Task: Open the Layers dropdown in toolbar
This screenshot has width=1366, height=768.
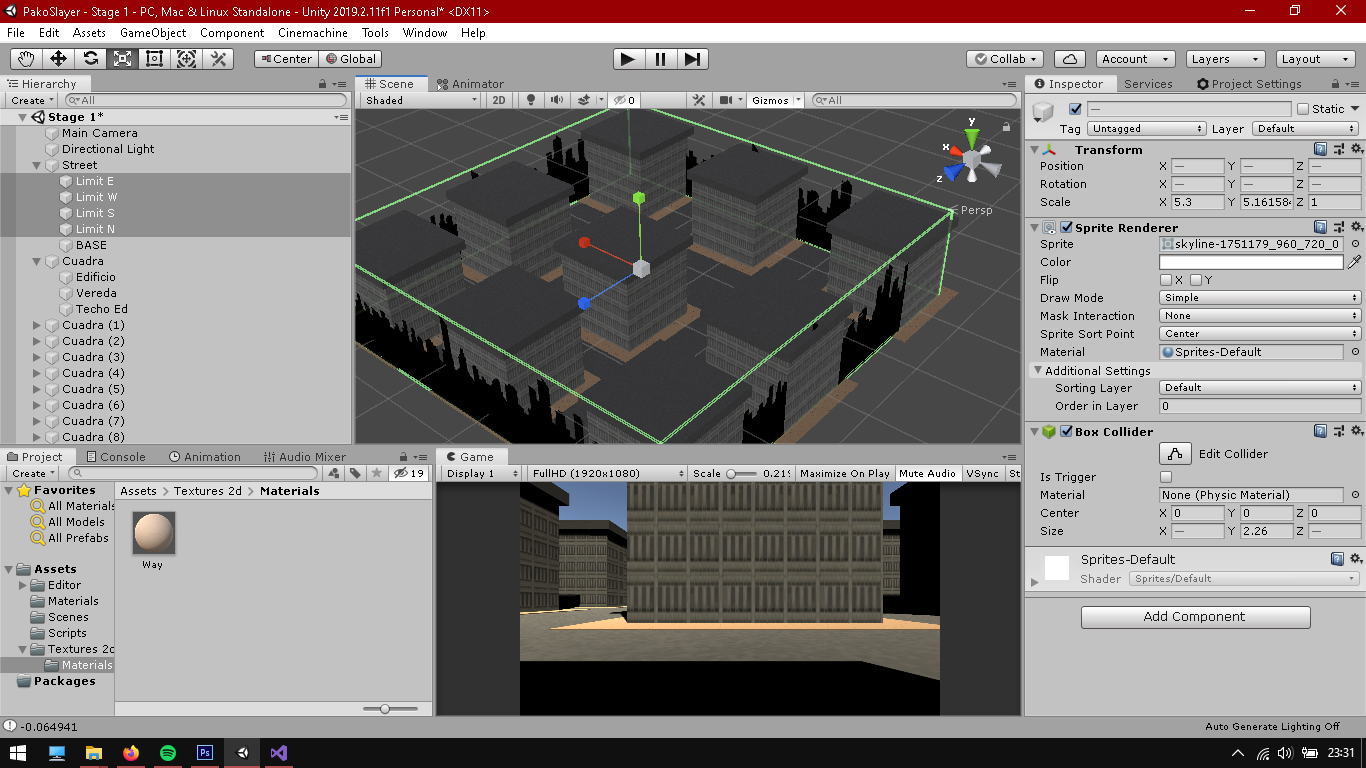Action: 1225,59
